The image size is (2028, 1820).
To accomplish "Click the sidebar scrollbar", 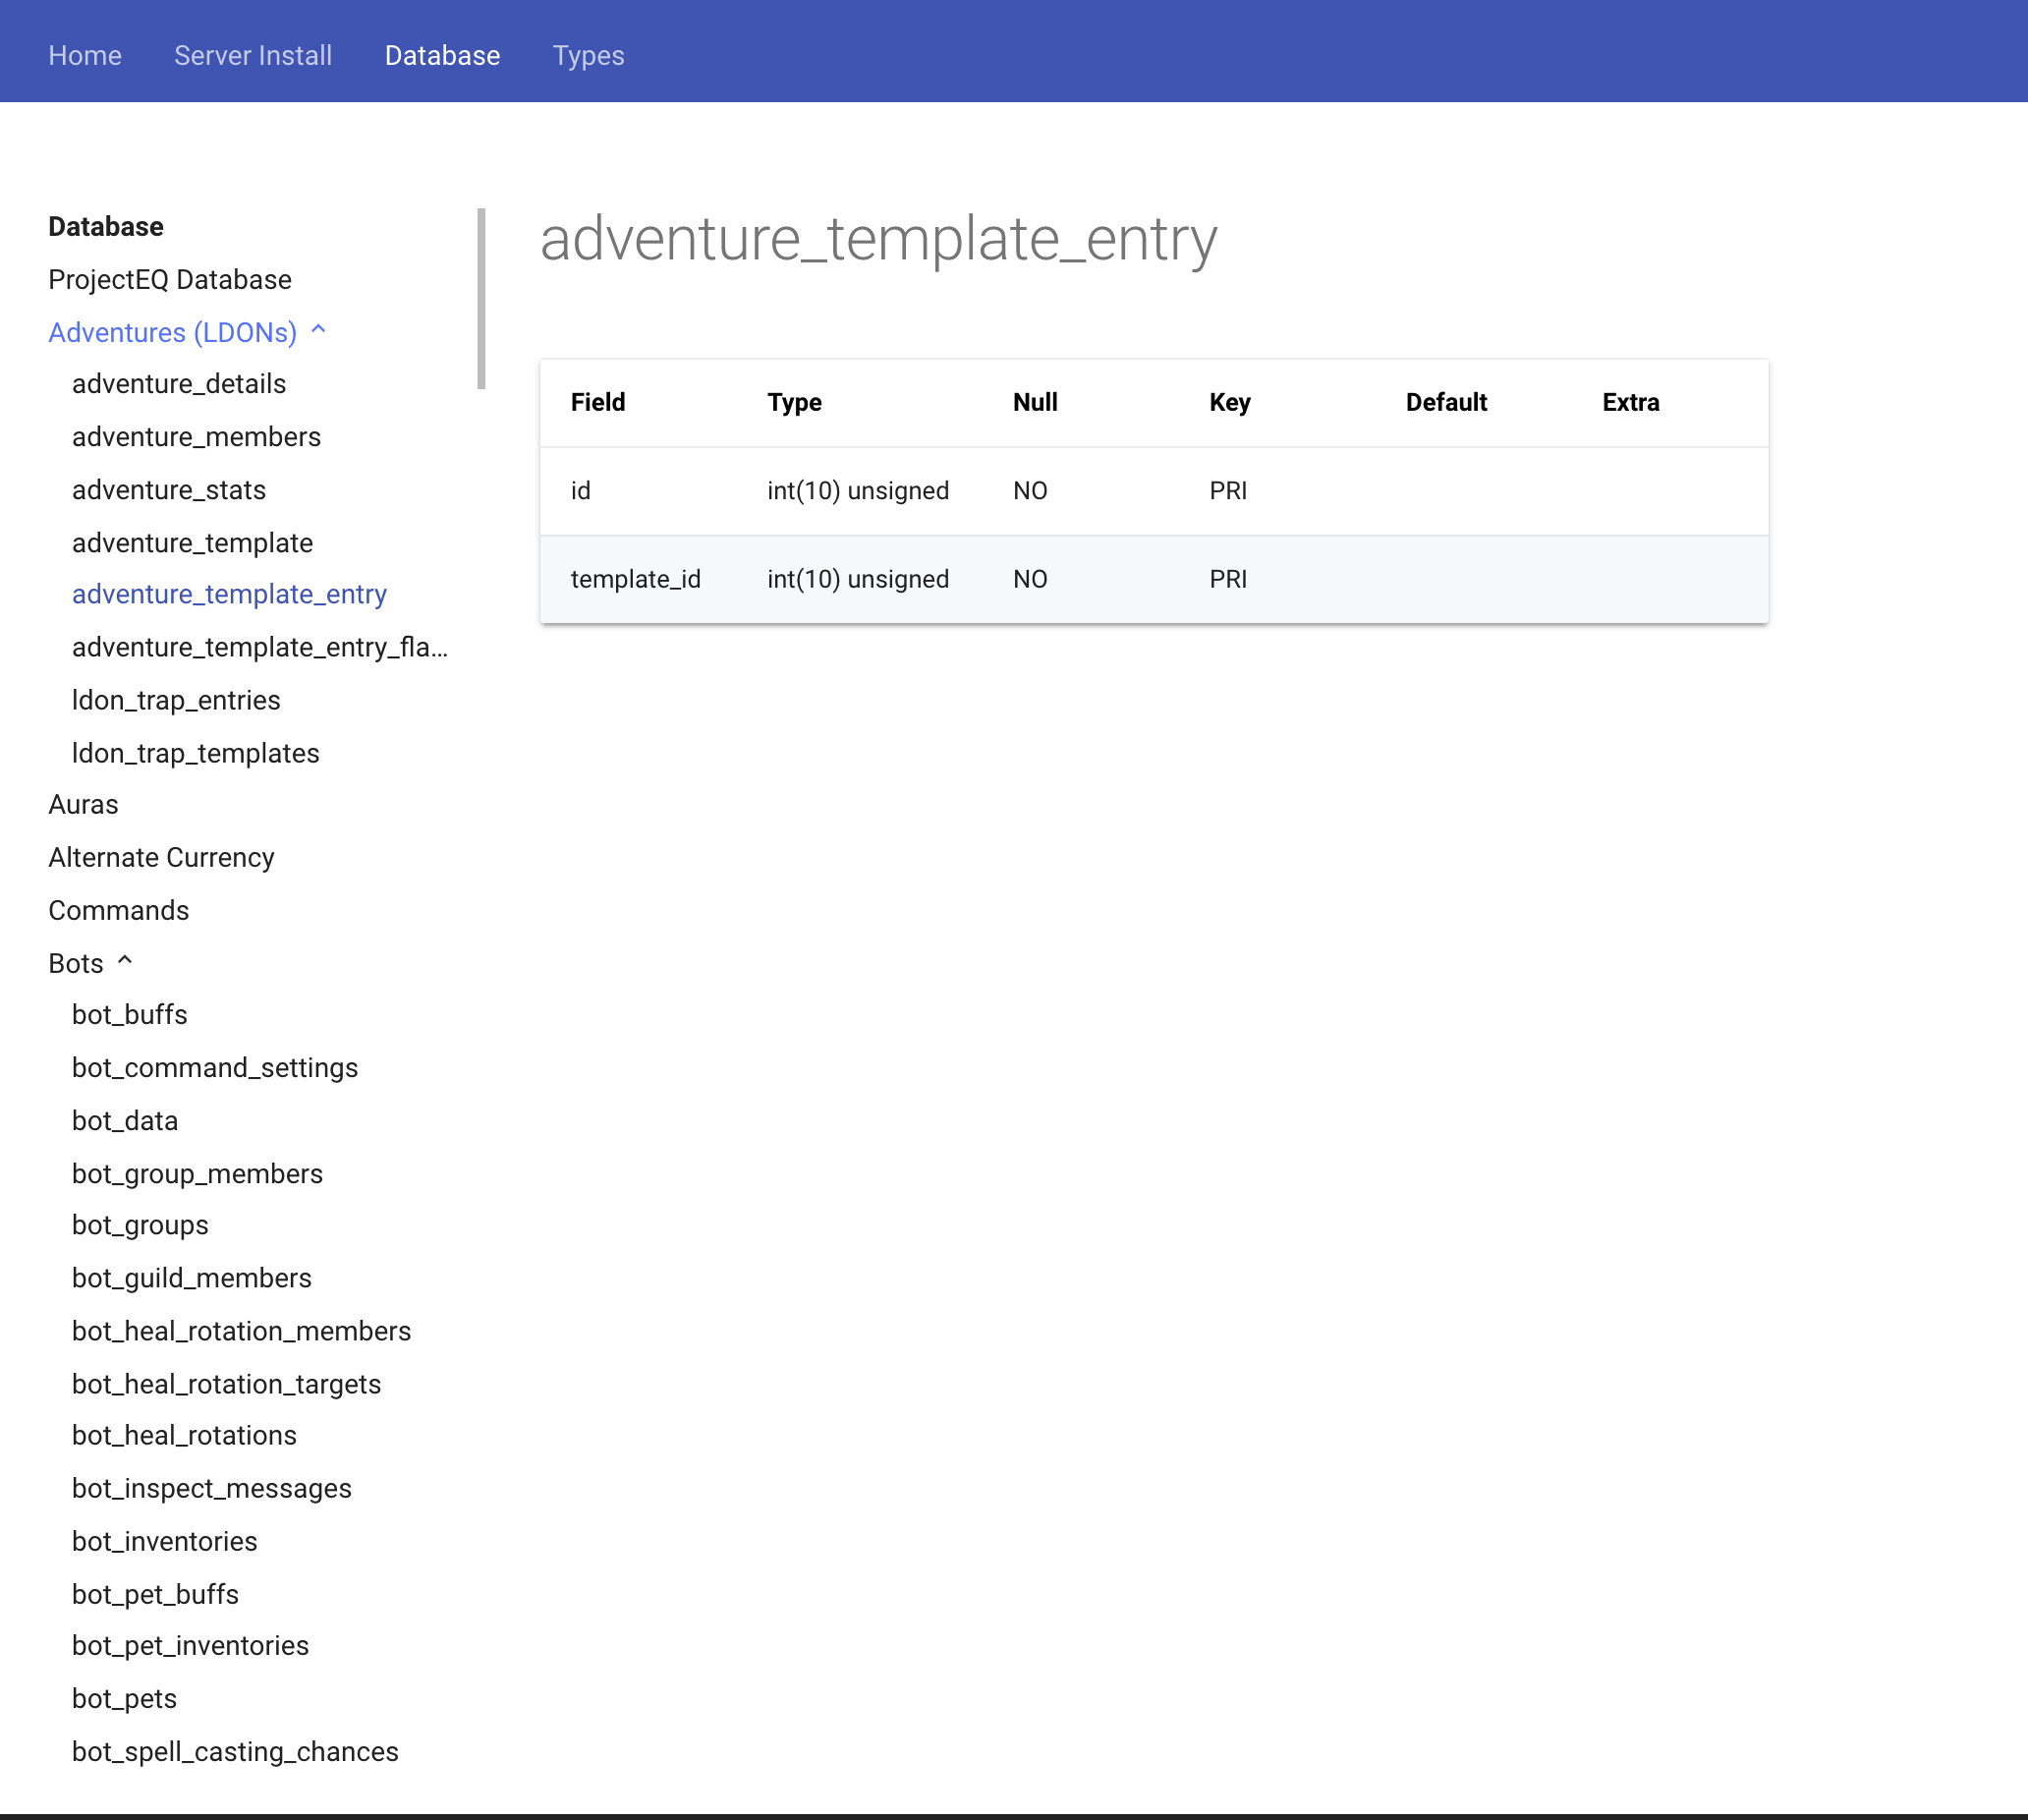I will pos(481,300).
